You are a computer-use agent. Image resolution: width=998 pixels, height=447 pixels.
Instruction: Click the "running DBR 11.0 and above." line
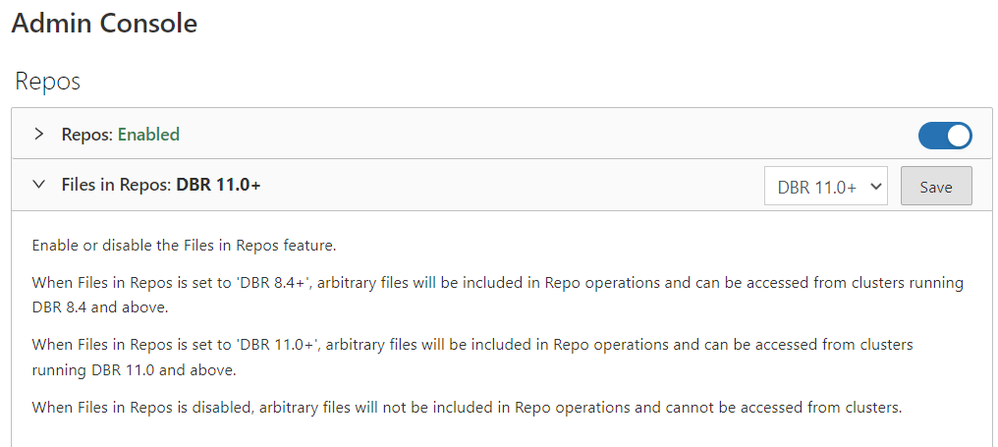click(134, 368)
